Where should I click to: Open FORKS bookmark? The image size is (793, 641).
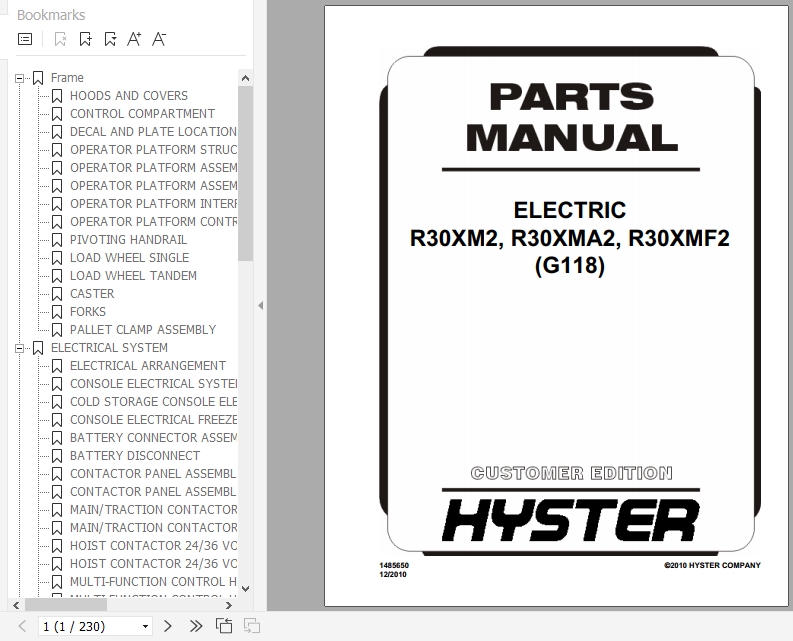88,312
